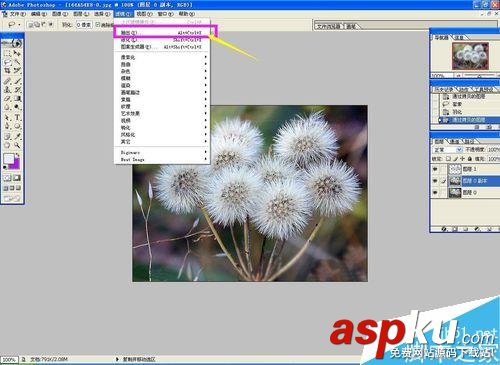Select the Magic Wand tool
Viewport: 500px width, 365px height.
pos(17,62)
